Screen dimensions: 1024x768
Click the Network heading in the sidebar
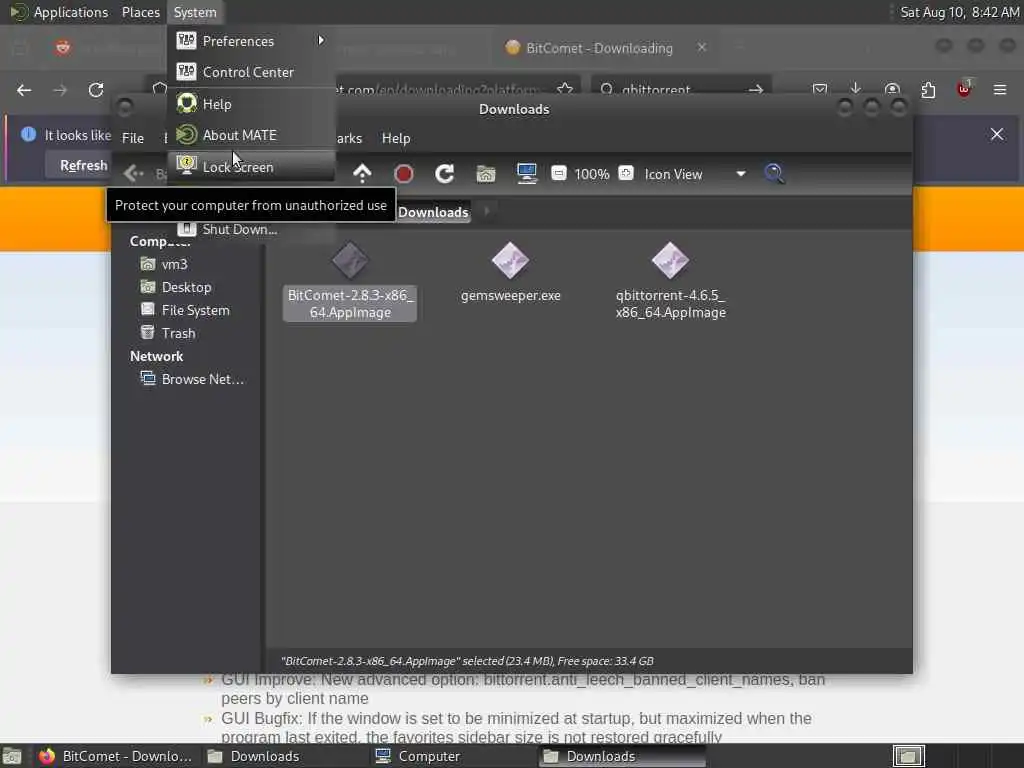[x=157, y=357]
